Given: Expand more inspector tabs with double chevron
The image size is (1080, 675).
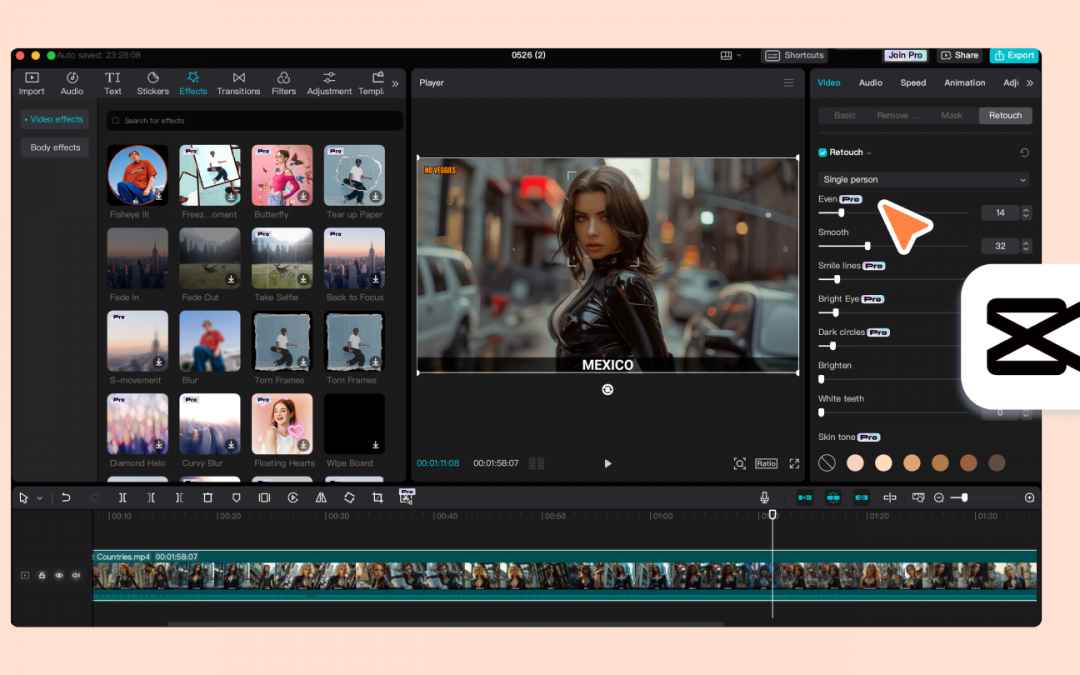Looking at the screenshot, I should [1029, 83].
